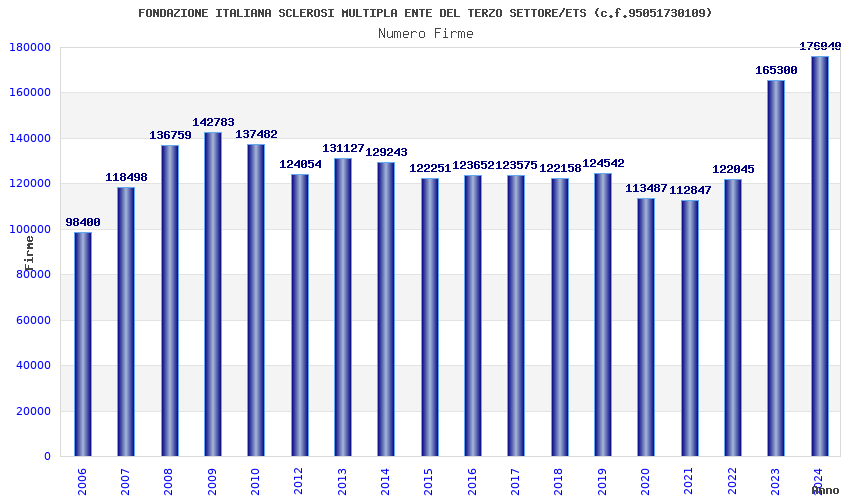Screen dimensions: 850x500
Task: Click the value label 124054
Action: 300,164
